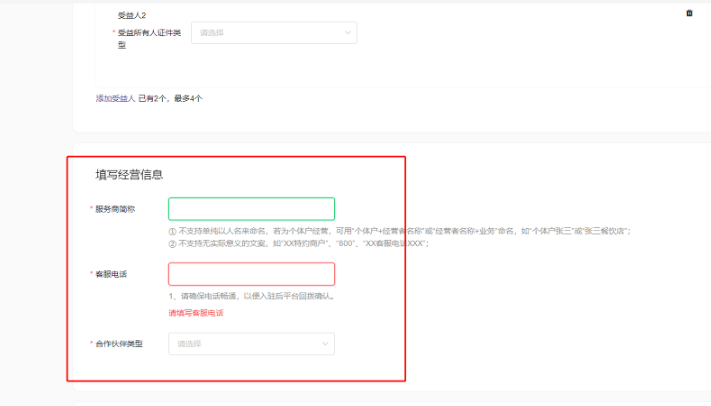Screen dimensions: 711x406
Task: Click the 受益人2 section title
Action: pos(132,16)
